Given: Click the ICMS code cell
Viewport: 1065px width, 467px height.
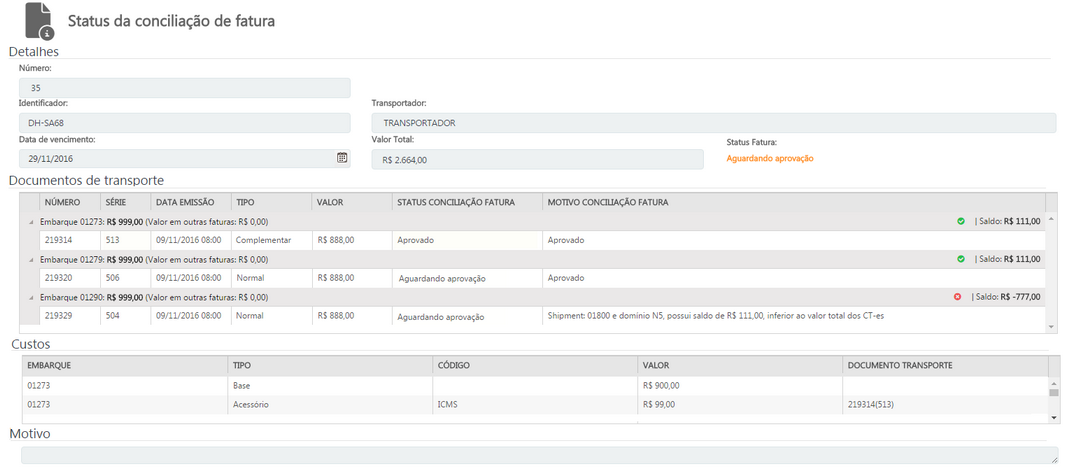Looking at the screenshot, I should 448,405.
